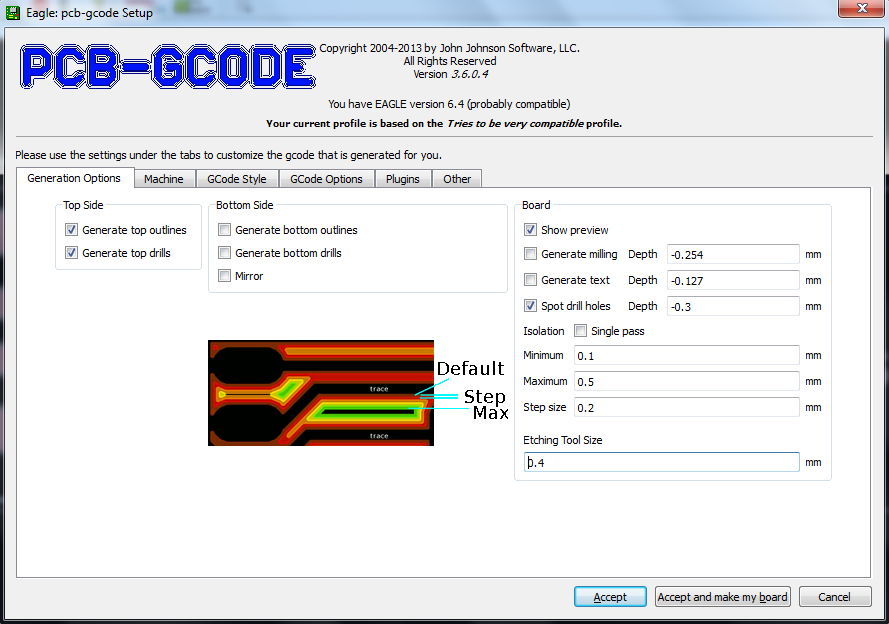Click the 'Minimum' label
The height and width of the screenshot is (624, 889).
tap(543, 355)
